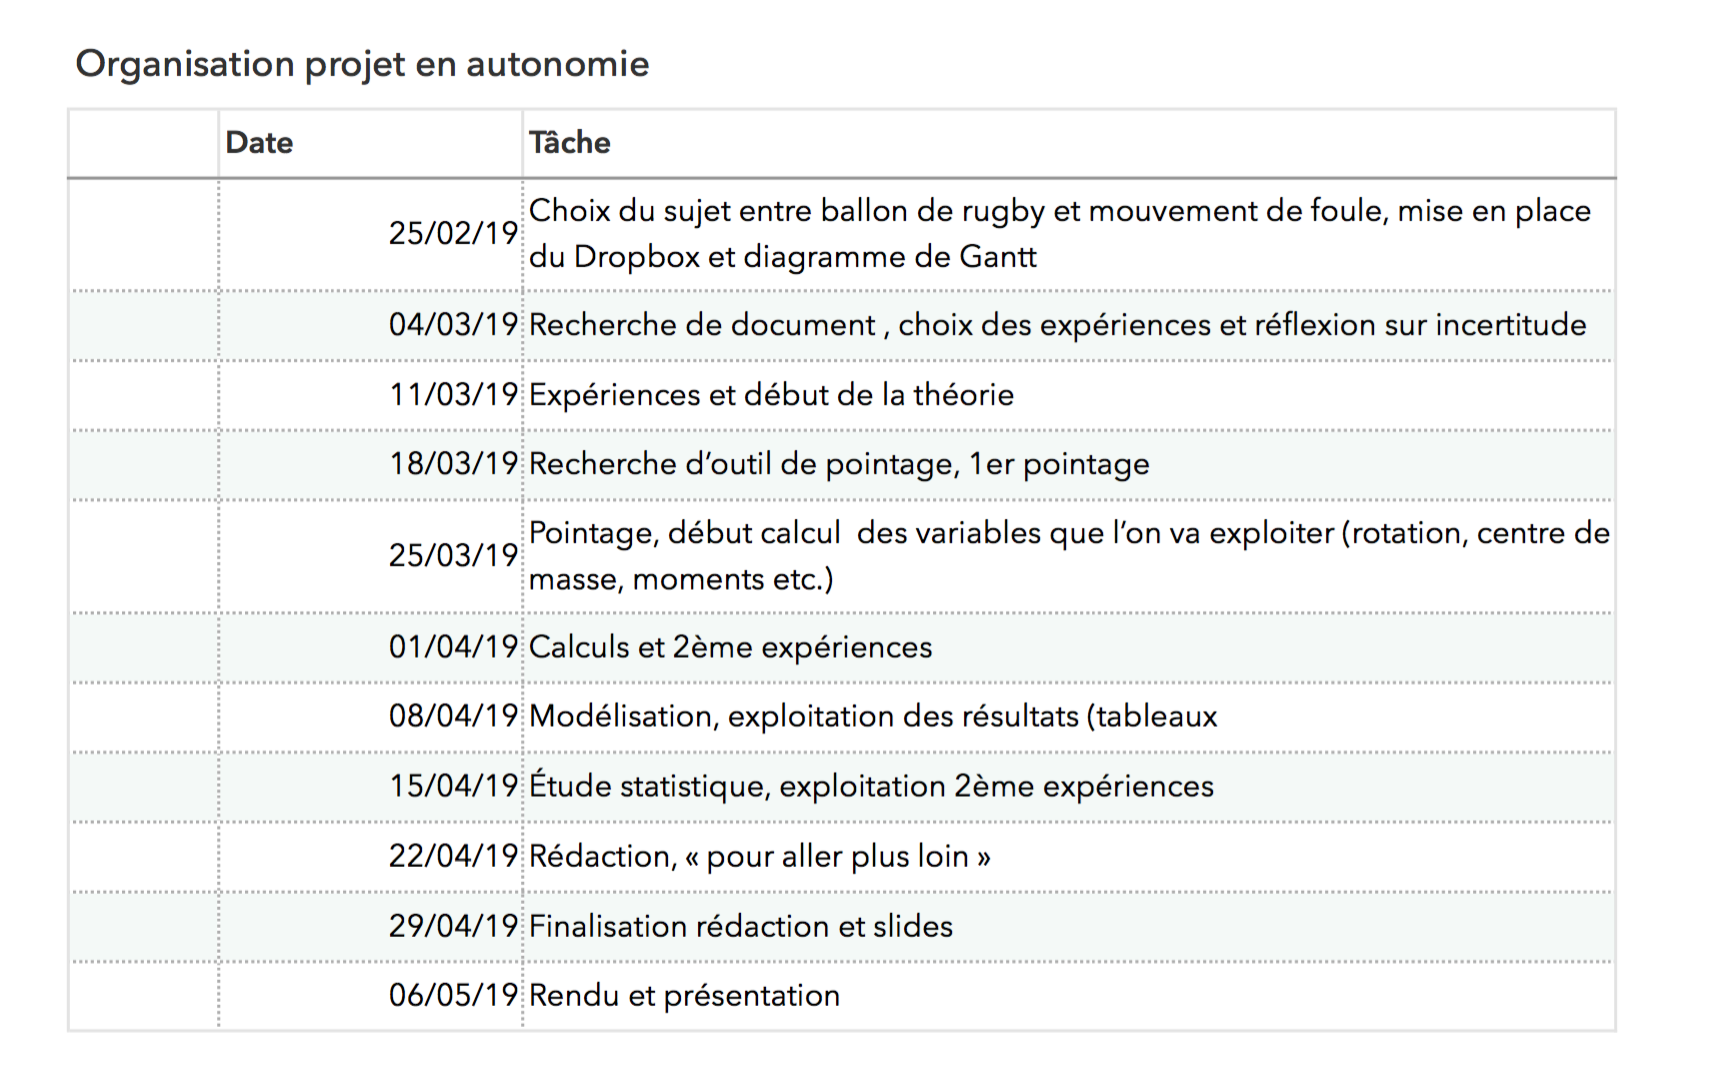The width and height of the screenshot is (1710, 1090).
Task: Click the 25/02/19 date cell
Action: 453,233
